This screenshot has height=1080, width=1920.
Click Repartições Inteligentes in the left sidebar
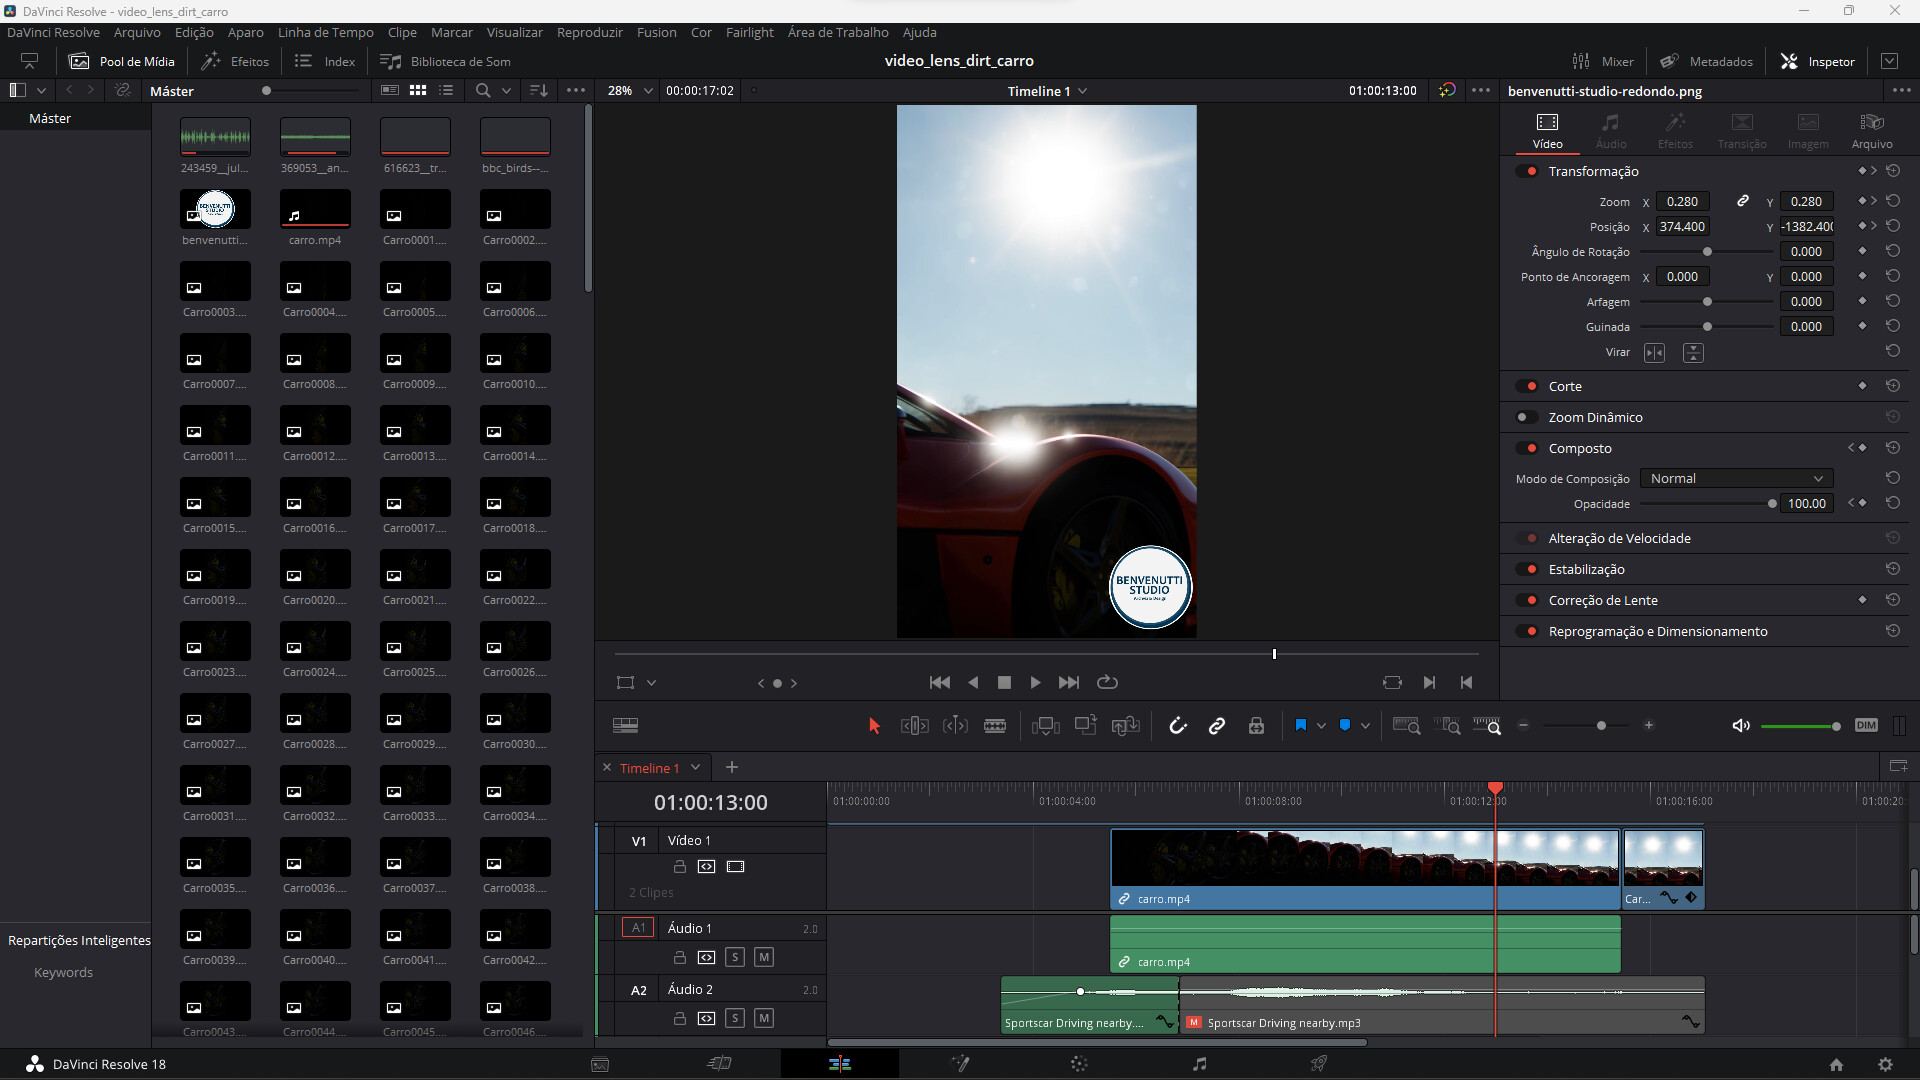78,940
